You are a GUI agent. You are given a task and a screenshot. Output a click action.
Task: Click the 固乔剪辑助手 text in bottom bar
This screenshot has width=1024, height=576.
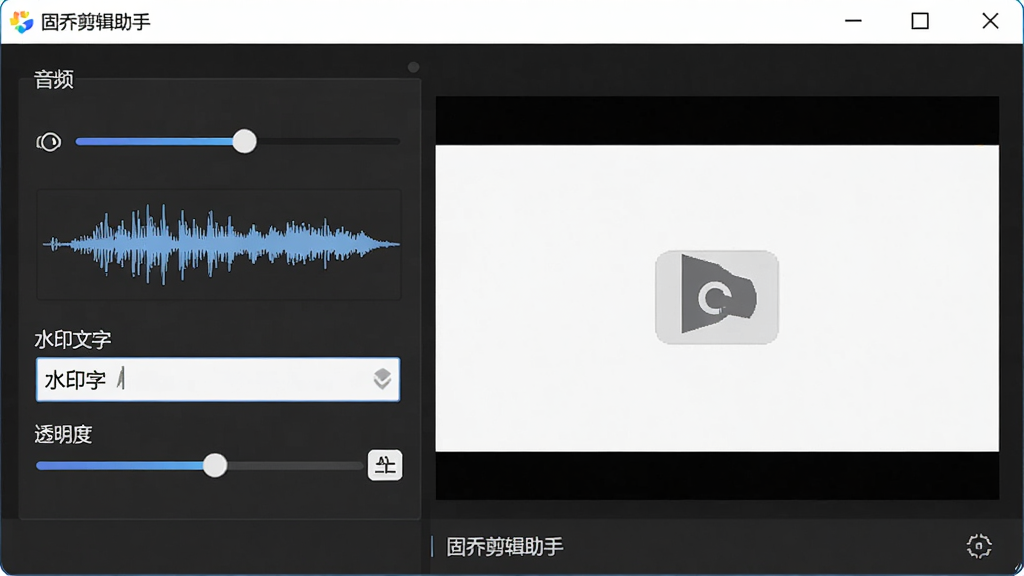[x=505, y=547]
